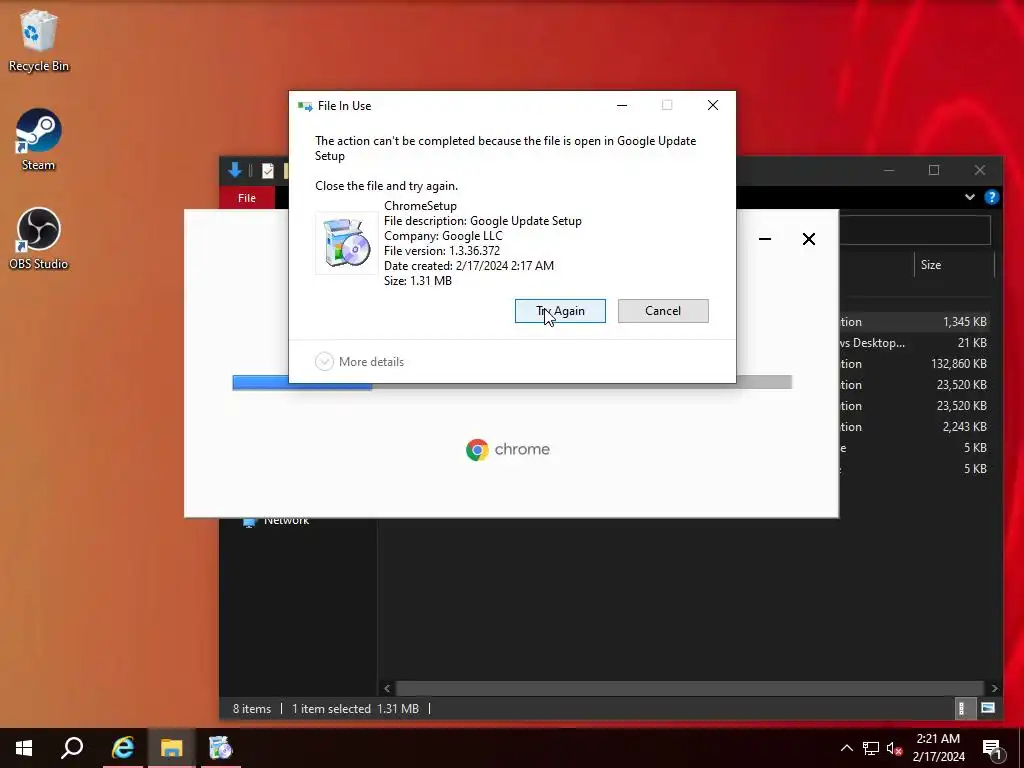
Task: Show hidden system tray icons
Action: pyautogui.click(x=846, y=748)
